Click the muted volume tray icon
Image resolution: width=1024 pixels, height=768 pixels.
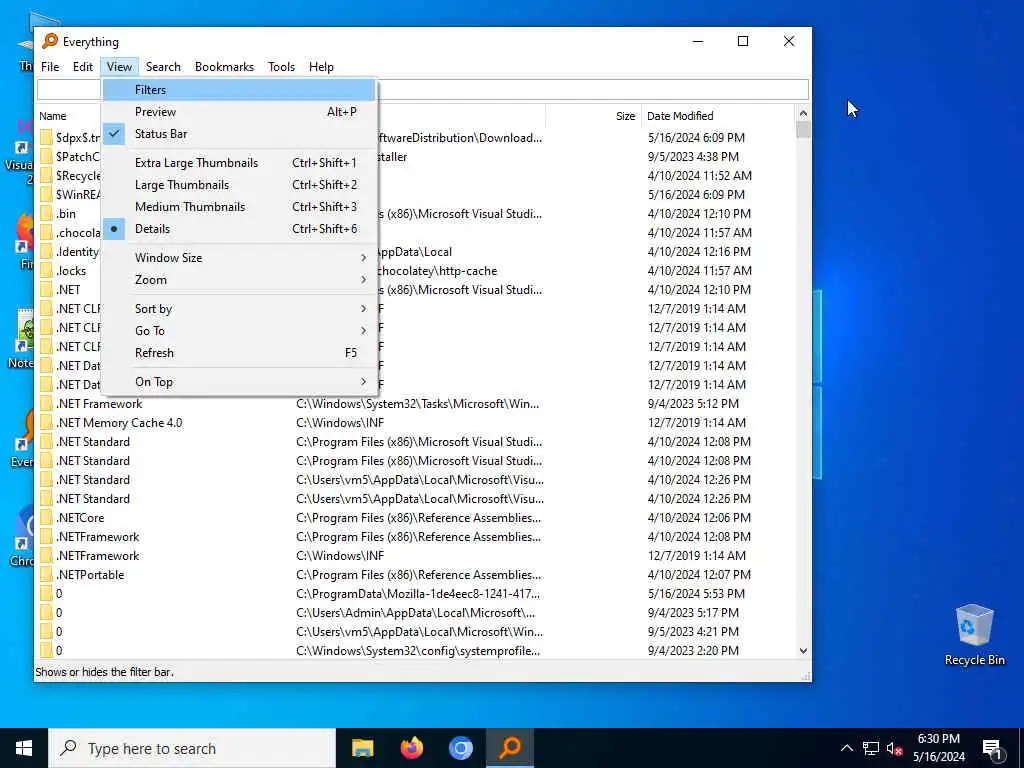[x=894, y=748]
